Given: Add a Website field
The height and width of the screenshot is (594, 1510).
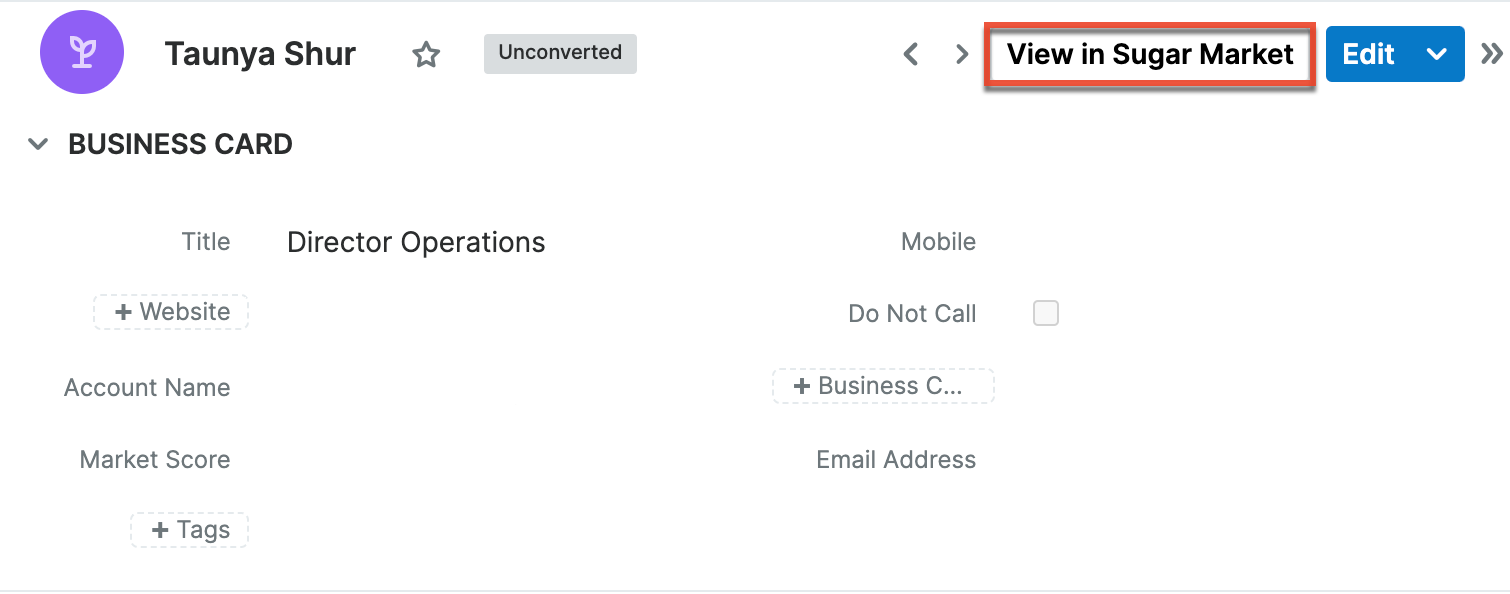Looking at the screenshot, I should coord(171,312).
